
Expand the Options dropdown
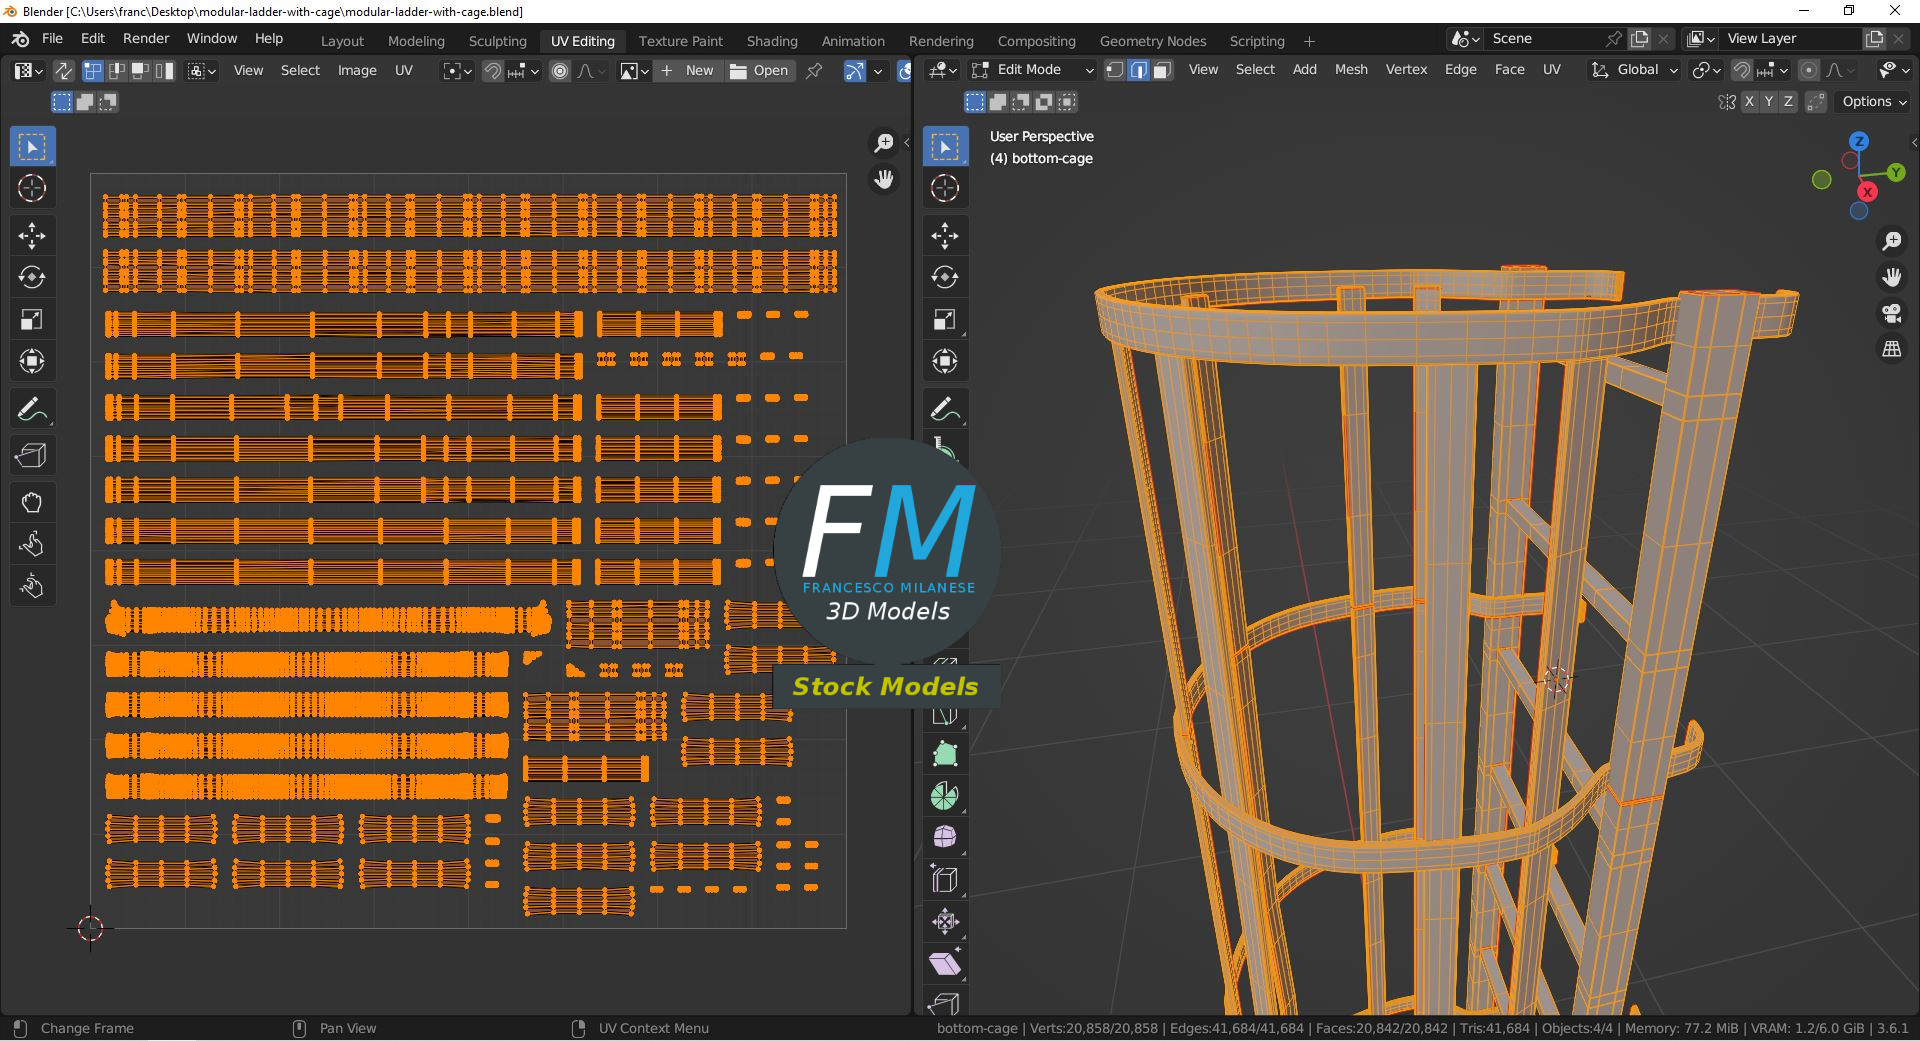(1874, 102)
